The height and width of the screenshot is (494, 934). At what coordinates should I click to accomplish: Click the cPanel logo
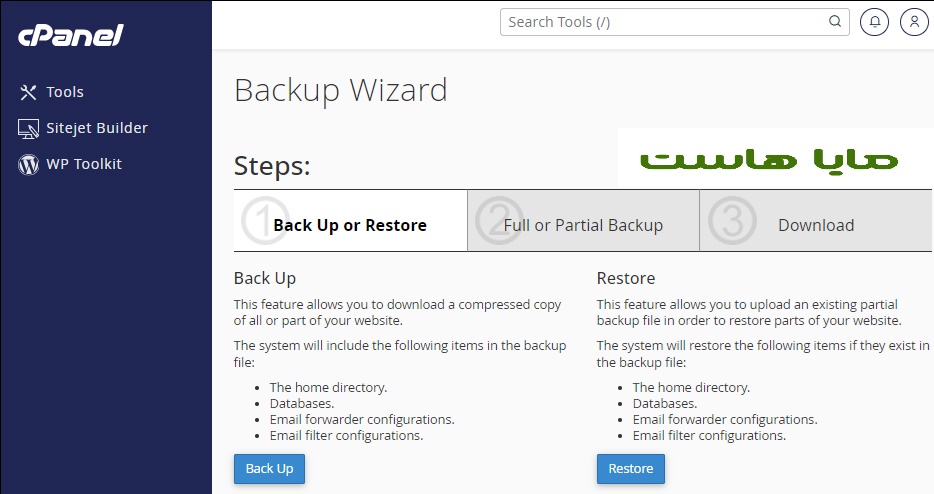pyautogui.click(x=70, y=36)
